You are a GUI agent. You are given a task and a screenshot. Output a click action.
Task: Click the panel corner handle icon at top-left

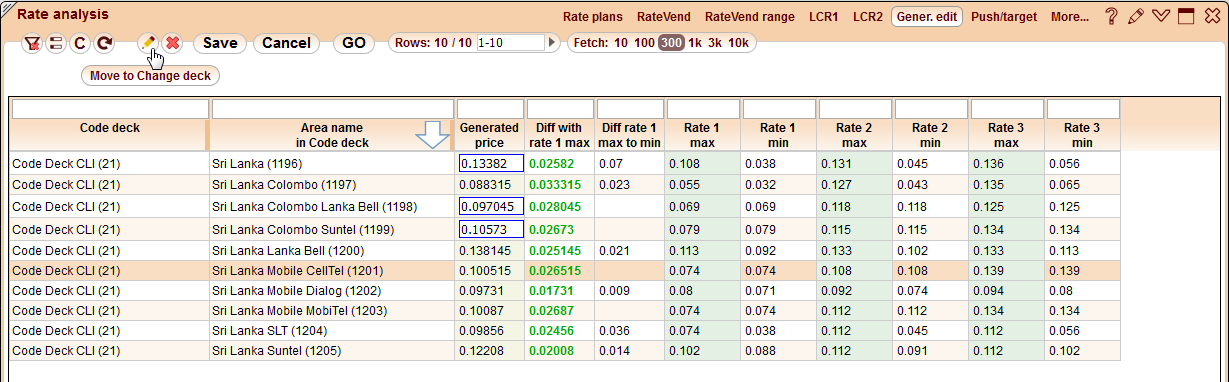7,8
